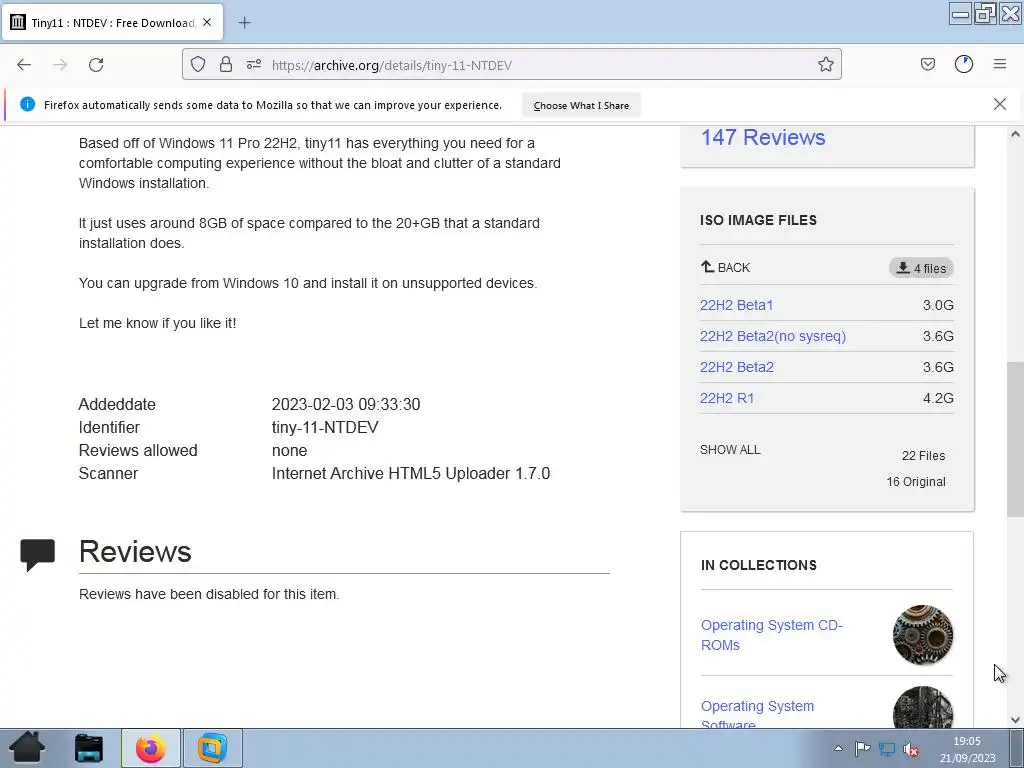Click 'Internet Archive HTML5 Uploader 1.7.0' text
The height and width of the screenshot is (768, 1024).
point(411,473)
